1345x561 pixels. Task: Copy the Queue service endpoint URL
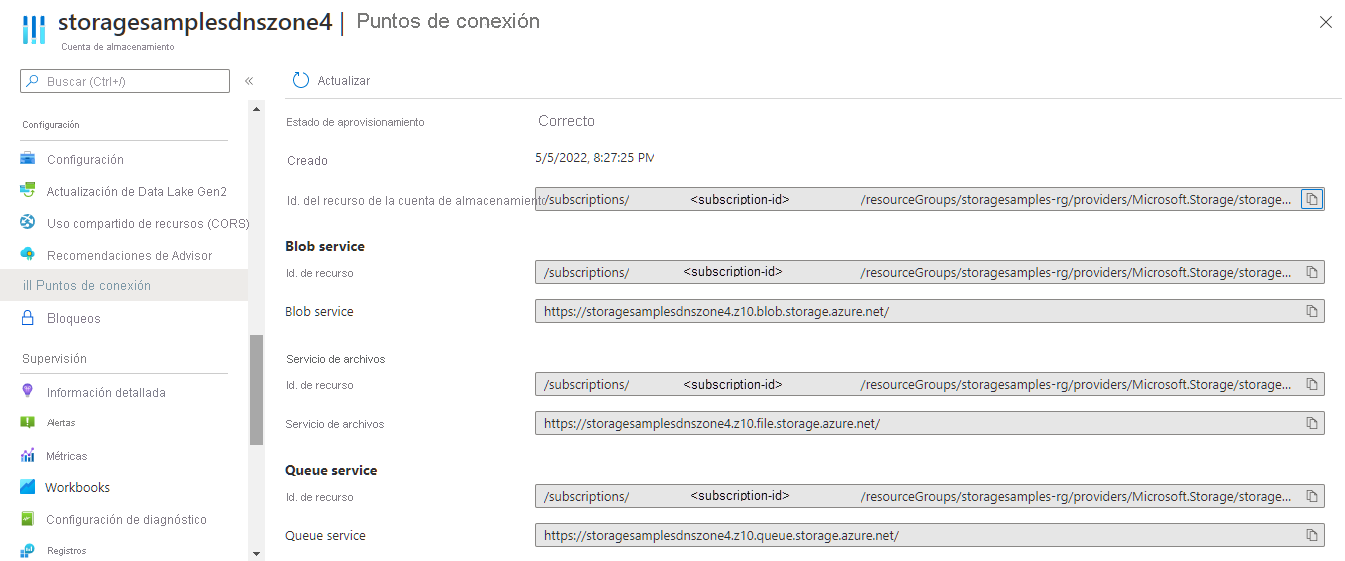(1312, 535)
